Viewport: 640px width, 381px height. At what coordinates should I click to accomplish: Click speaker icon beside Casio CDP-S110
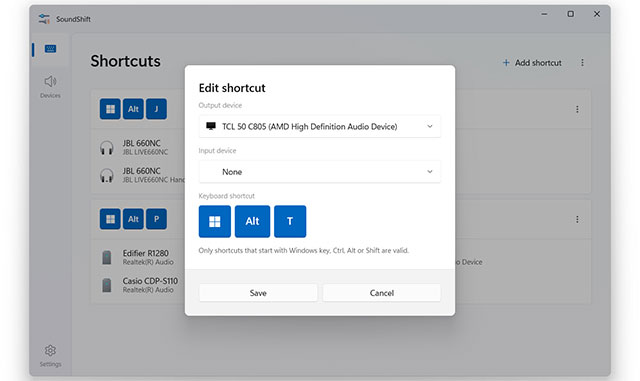pyautogui.click(x=107, y=285)
